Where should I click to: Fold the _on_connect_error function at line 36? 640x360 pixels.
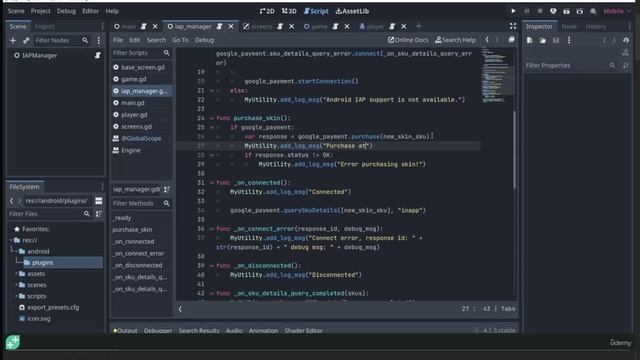pyautogui.click(x=211, y=229)
